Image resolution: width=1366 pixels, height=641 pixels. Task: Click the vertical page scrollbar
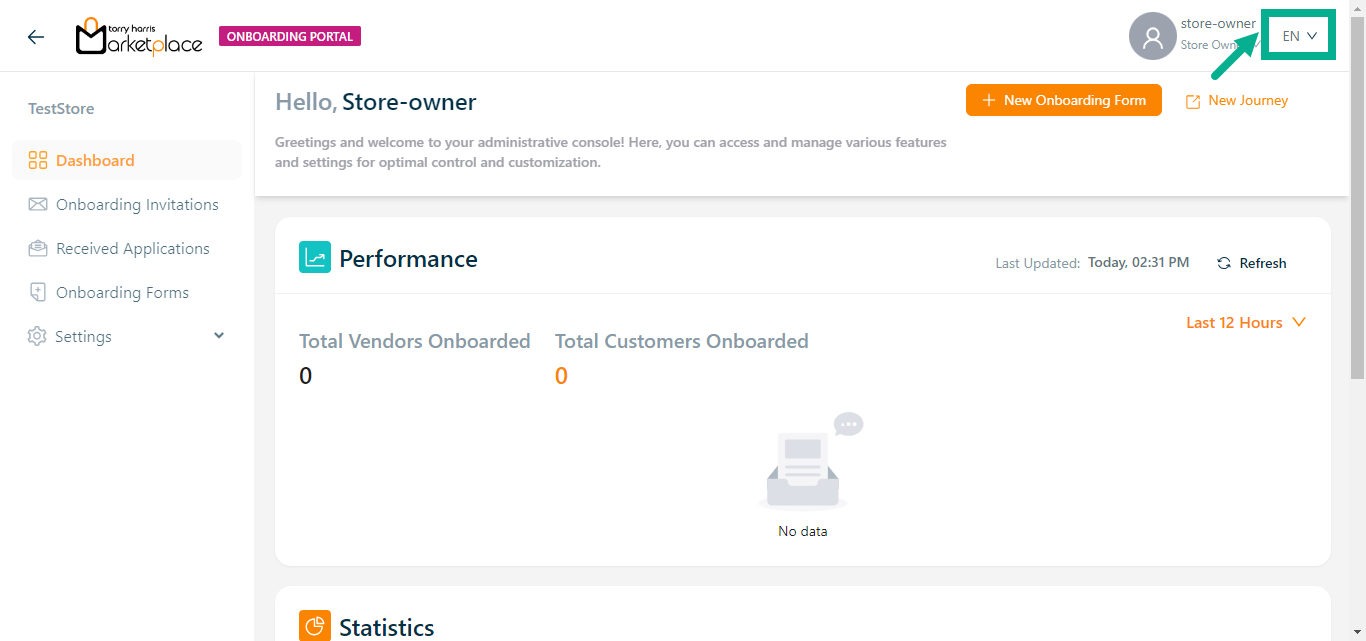coord(1357,200)
